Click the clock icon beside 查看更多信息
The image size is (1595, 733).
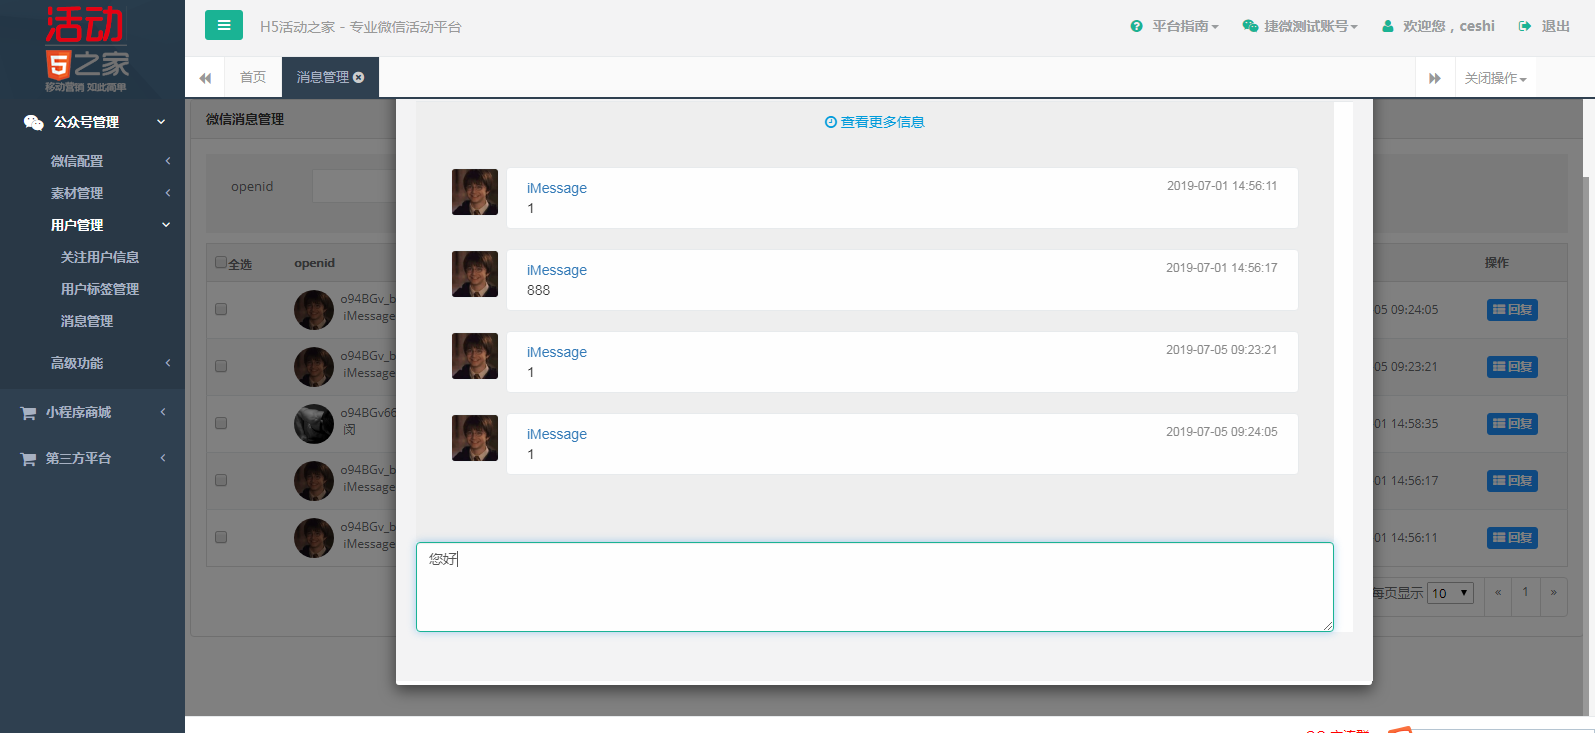[830, 122]
